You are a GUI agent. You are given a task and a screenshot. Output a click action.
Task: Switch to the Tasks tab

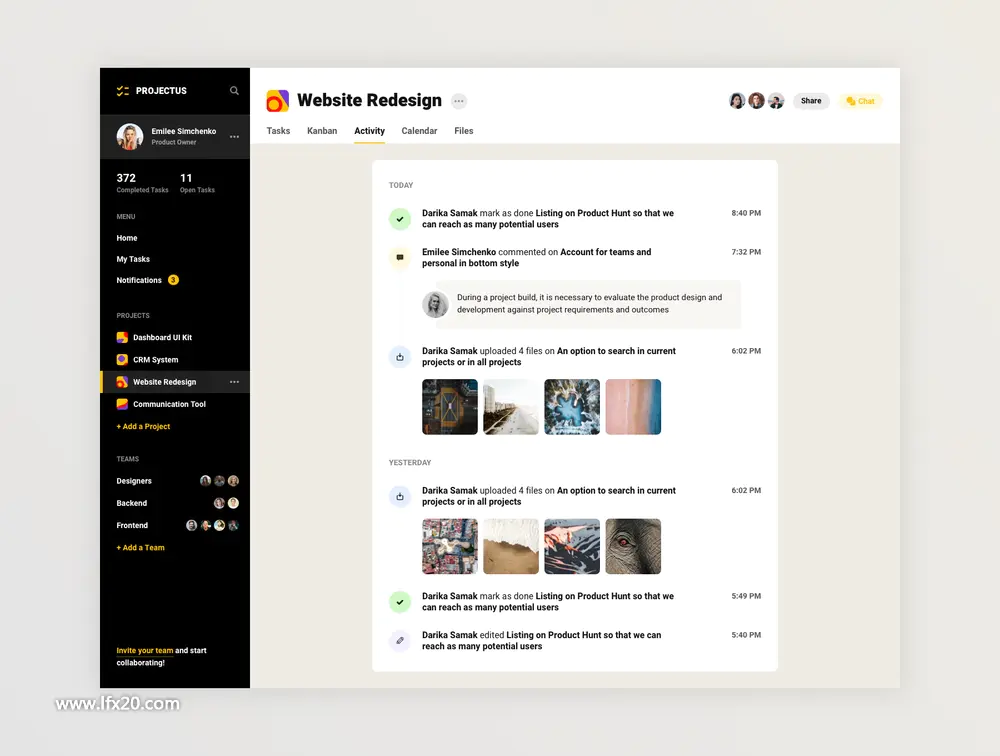[278, 131]
